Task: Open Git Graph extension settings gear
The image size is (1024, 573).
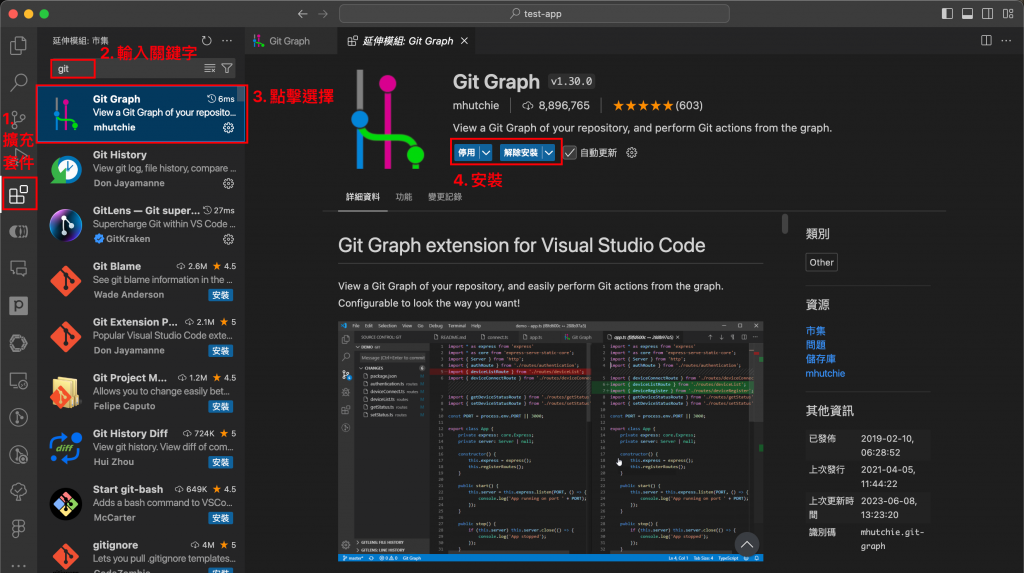Action: click(632, 152)
